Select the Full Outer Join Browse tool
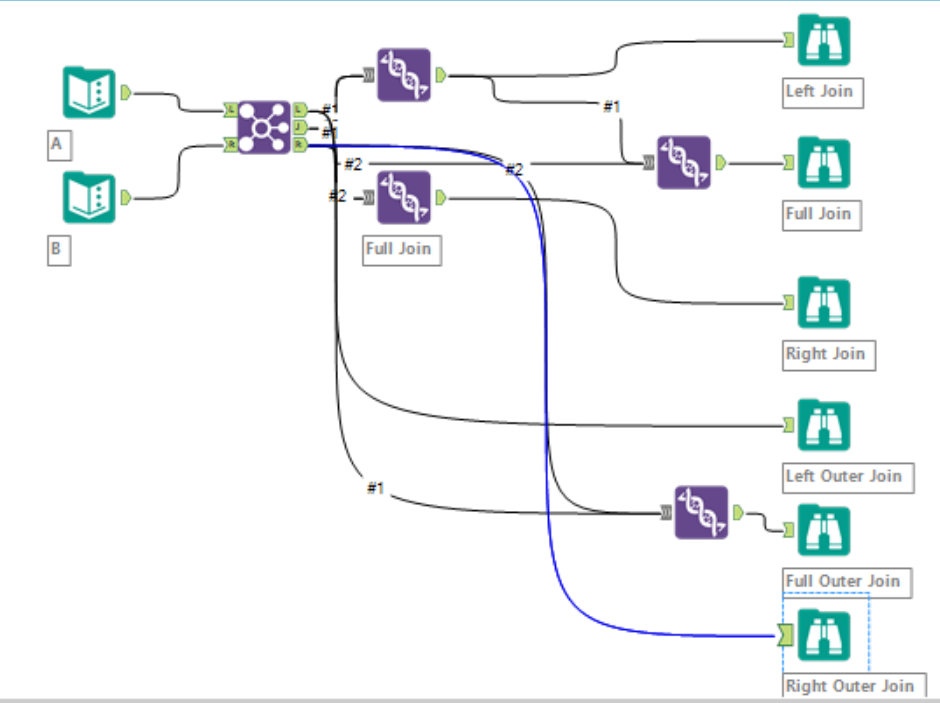Image resolution: width=940 pixels, height=703 pixels. (822, 529)
